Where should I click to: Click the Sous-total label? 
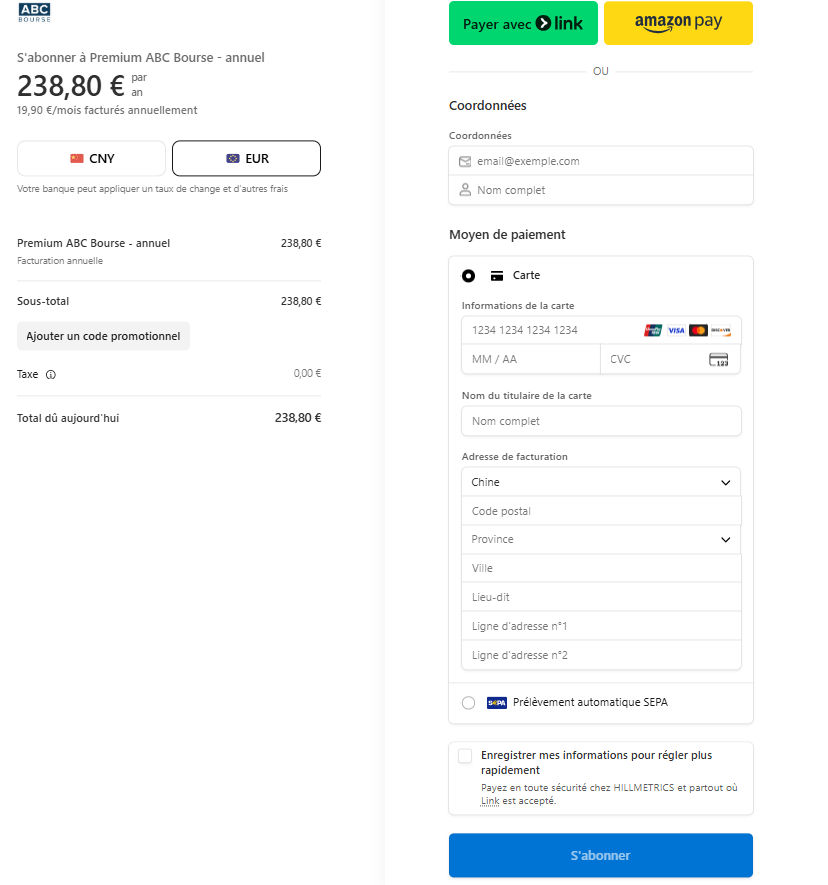point(43,301)
